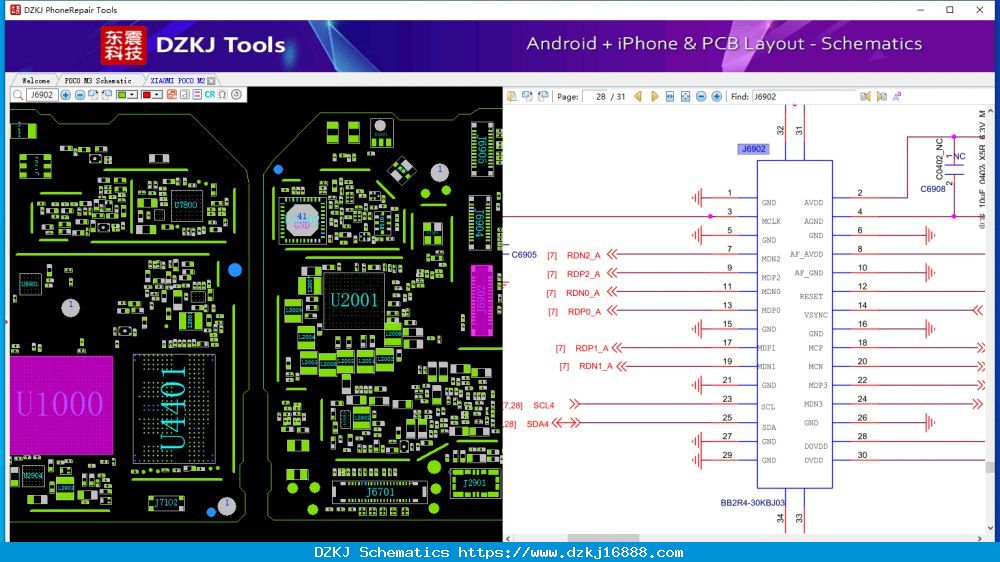Click the J7102 component on PCB
This screenshot has width=1000, height=562.
tap(166, 503)
